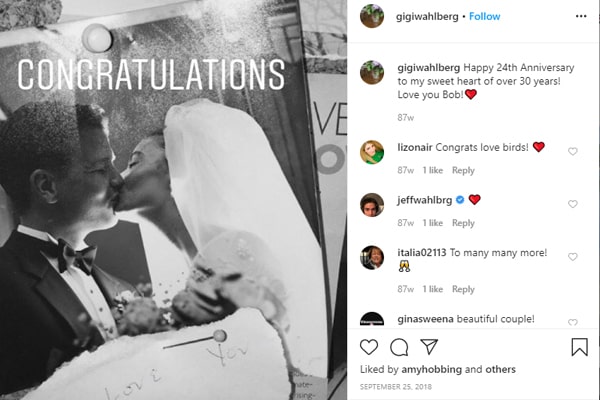The height and width of the screenshot is (400, 600).
Task: Follow gigiwahlberg
Action: point(484,16)
